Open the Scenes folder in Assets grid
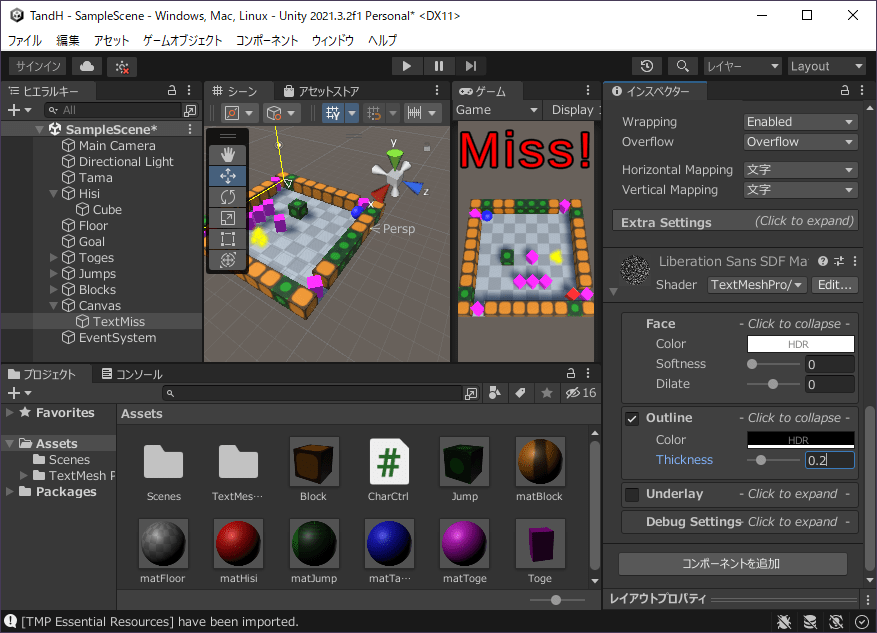The height and width of the screenshot is (633, 877). (x=163, y=470)
